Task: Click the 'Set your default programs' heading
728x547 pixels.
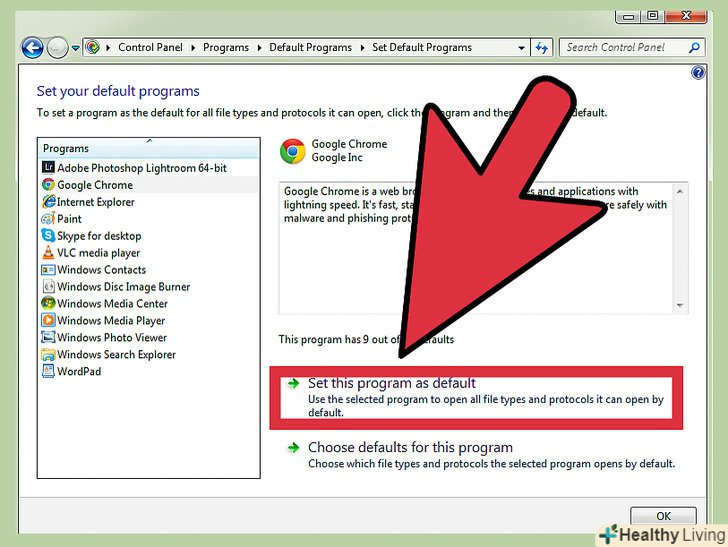Action: (x=118, y=91)
